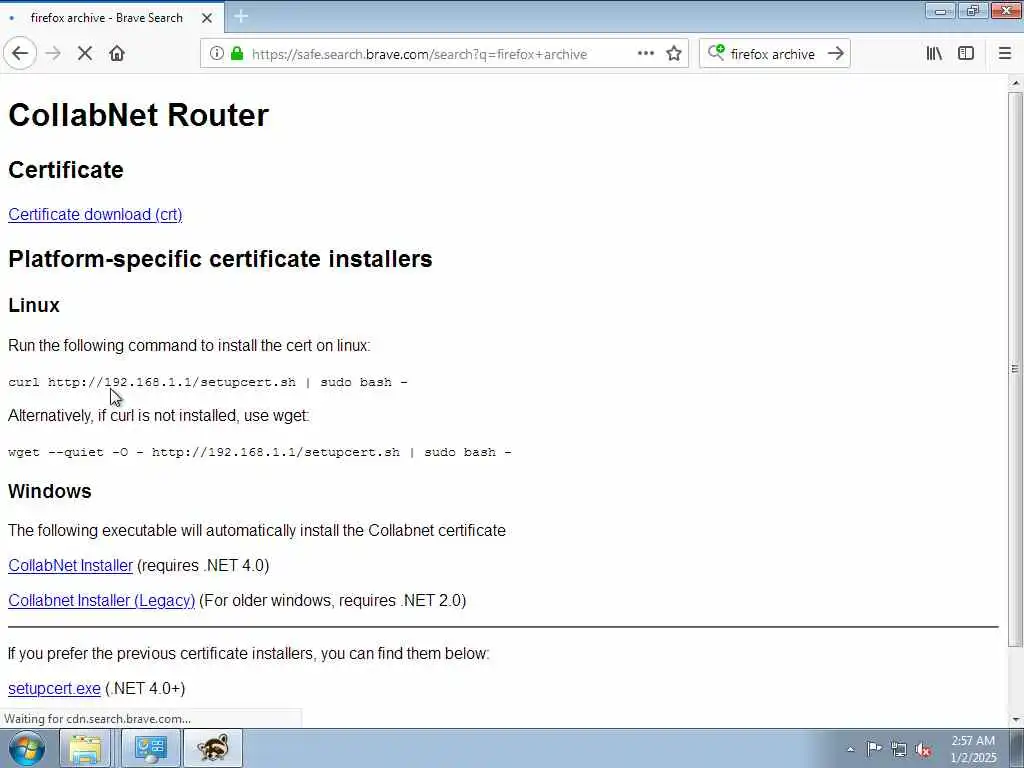The width and height of the screenshot is (1024, 768).
Task: Click 'Waiting for cdn.search.brave.com...' status text
Action: [x=97, y=719]
